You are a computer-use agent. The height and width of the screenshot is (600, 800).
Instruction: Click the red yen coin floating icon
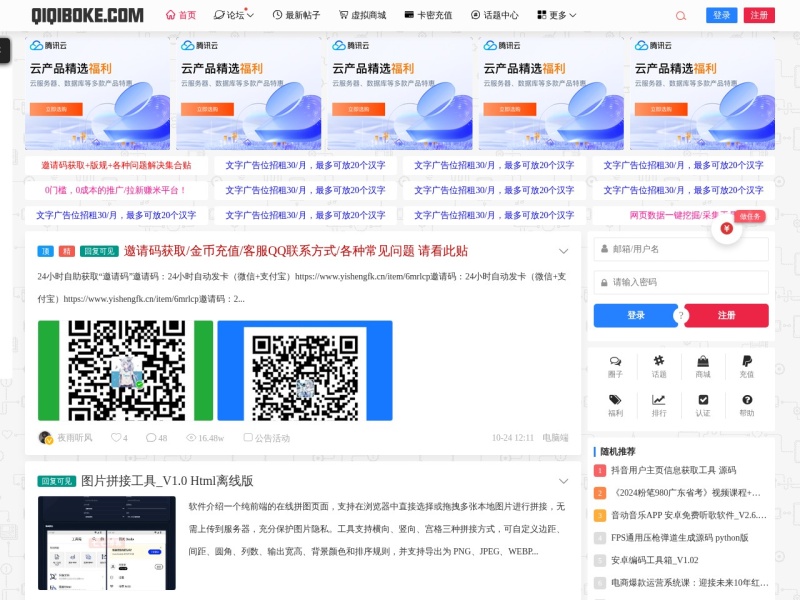[727, 229]
